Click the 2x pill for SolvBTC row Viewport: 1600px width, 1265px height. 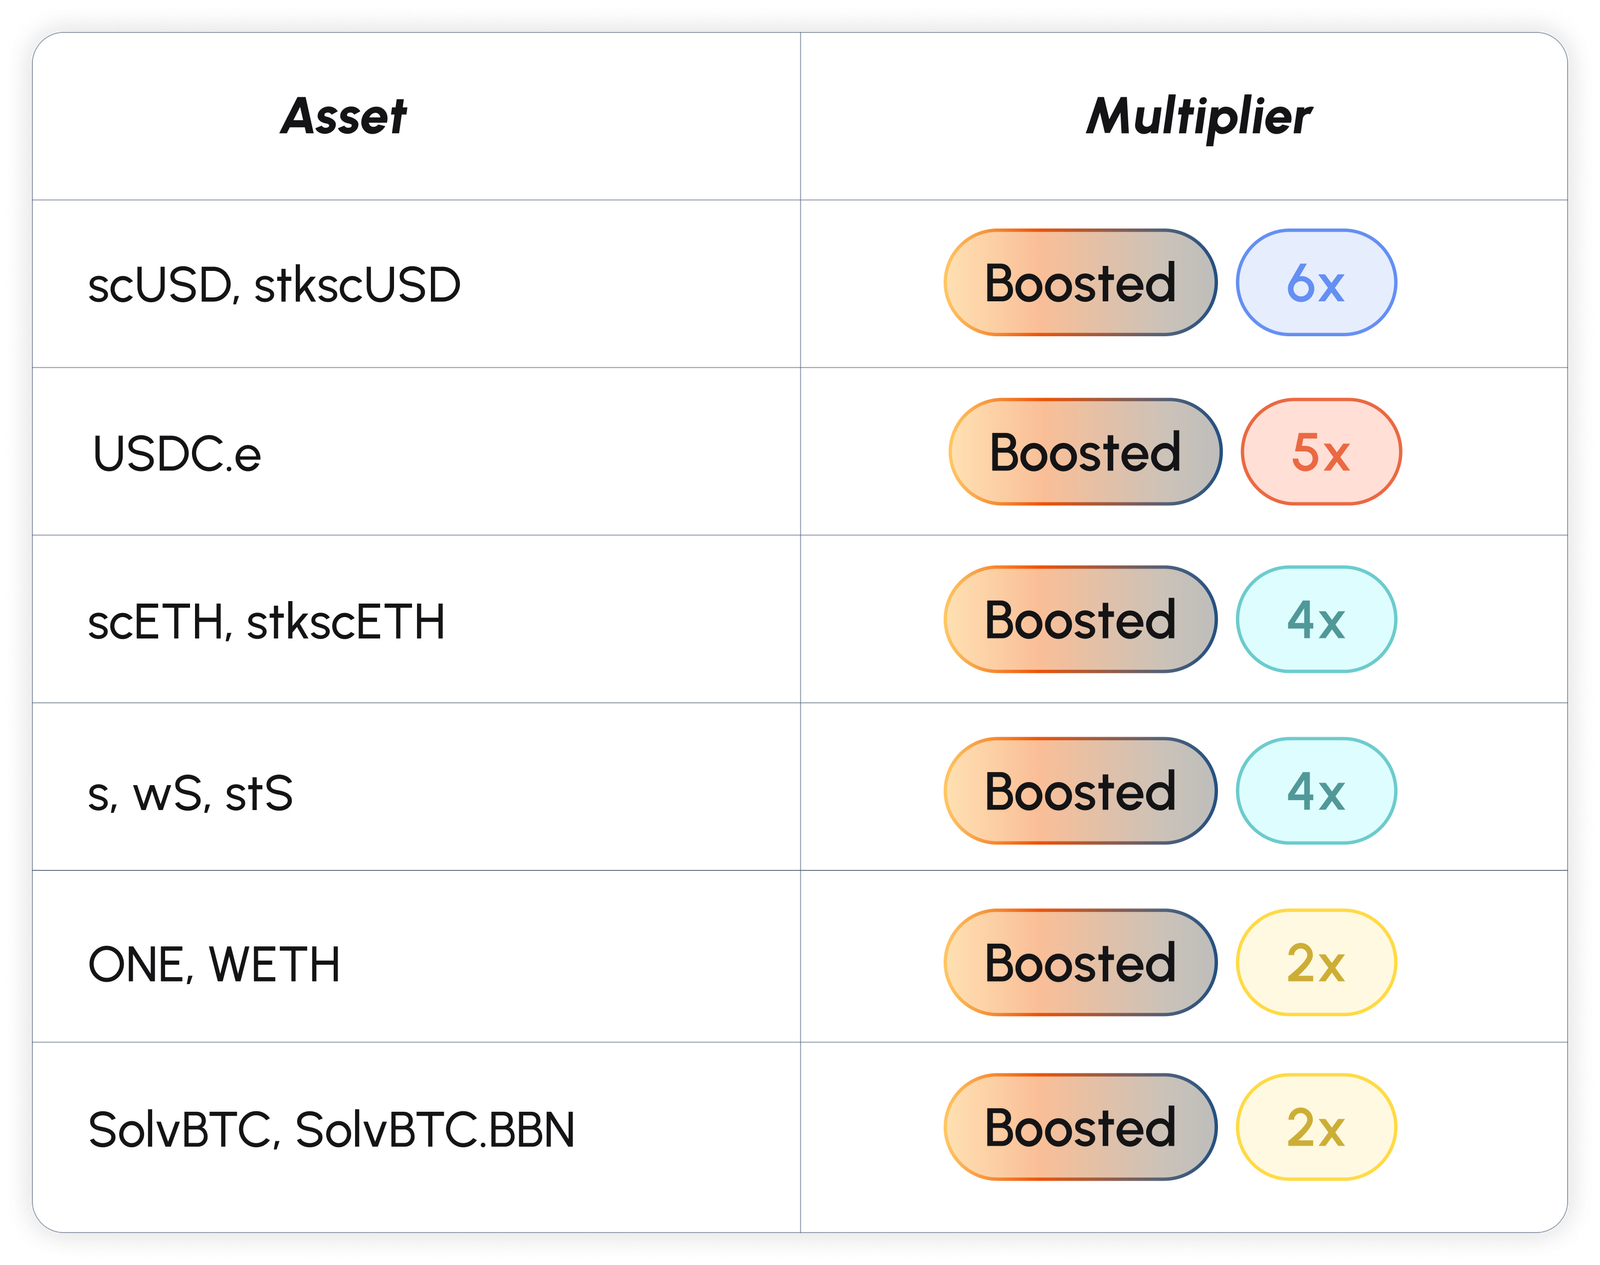point(1315,1127)
